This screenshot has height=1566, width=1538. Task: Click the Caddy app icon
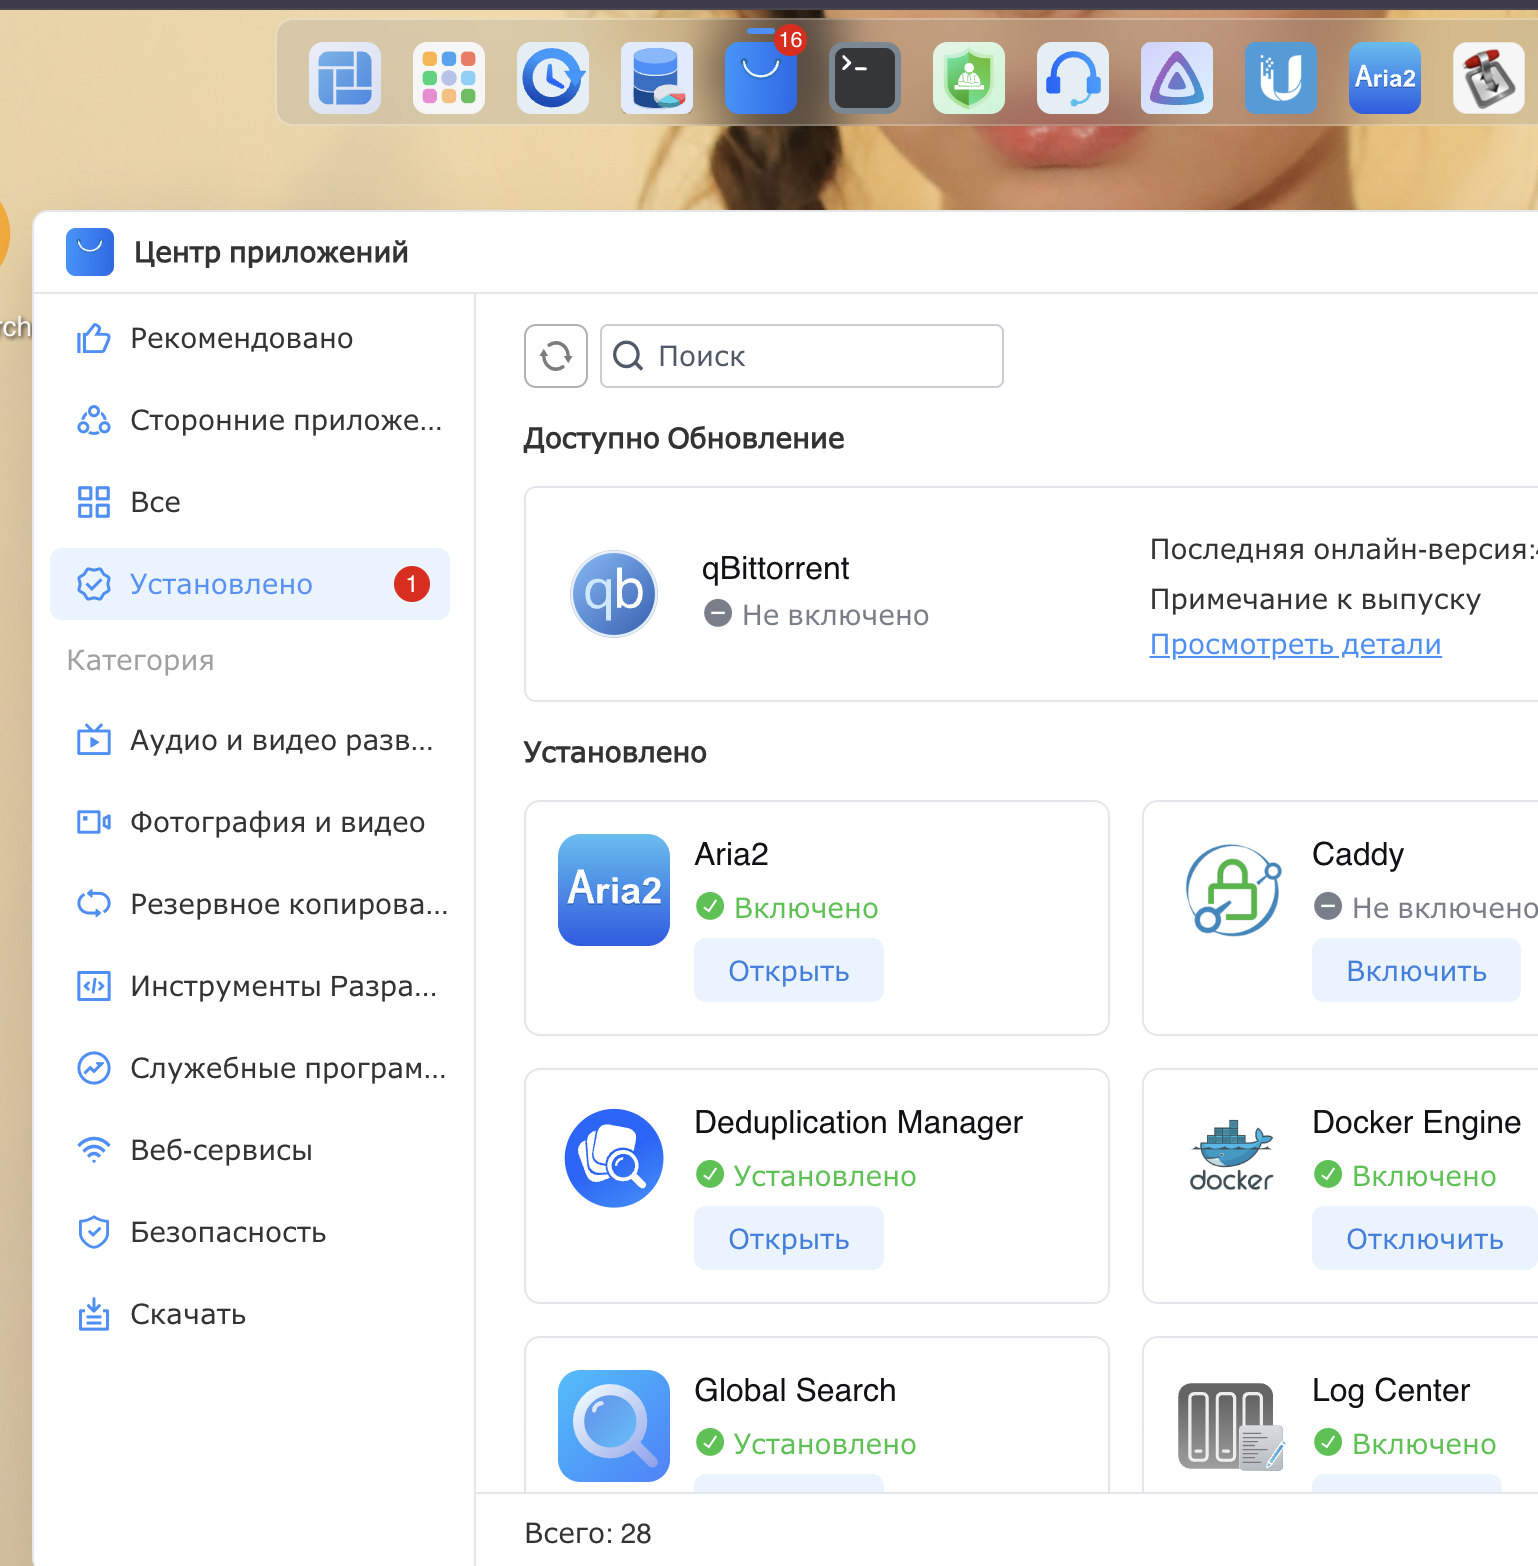pyautogui.click(x=1232, y=890)
